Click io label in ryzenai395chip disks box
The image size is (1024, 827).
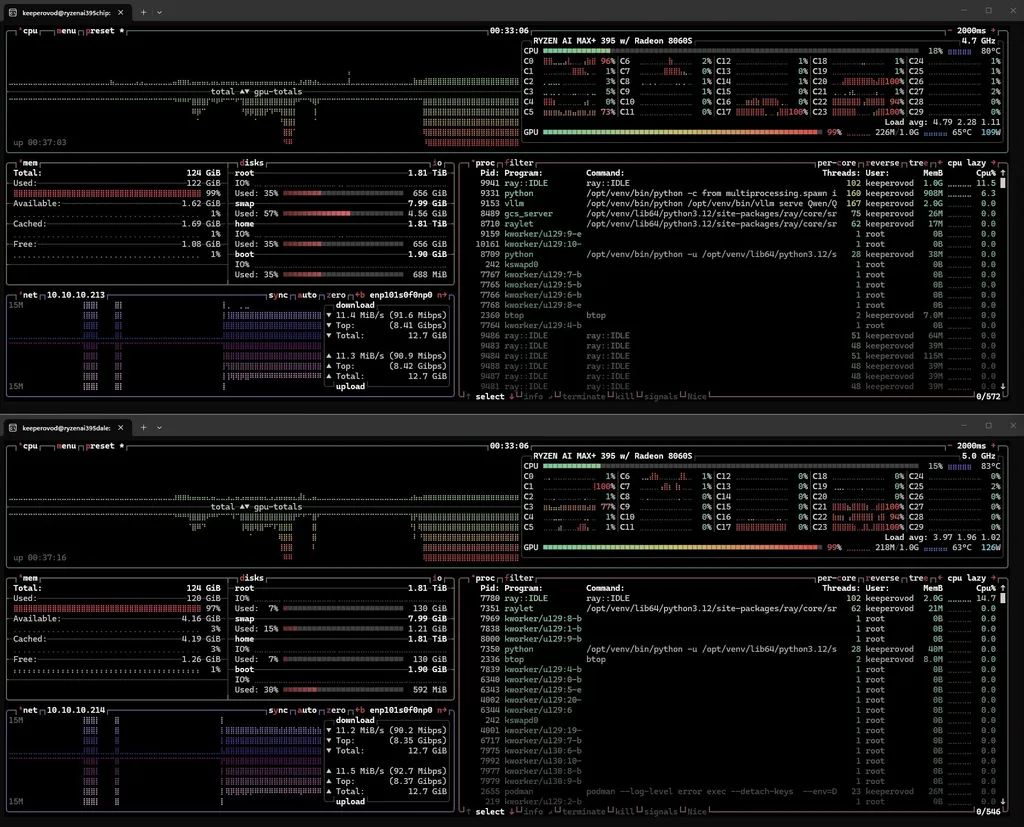coord(437,163)
